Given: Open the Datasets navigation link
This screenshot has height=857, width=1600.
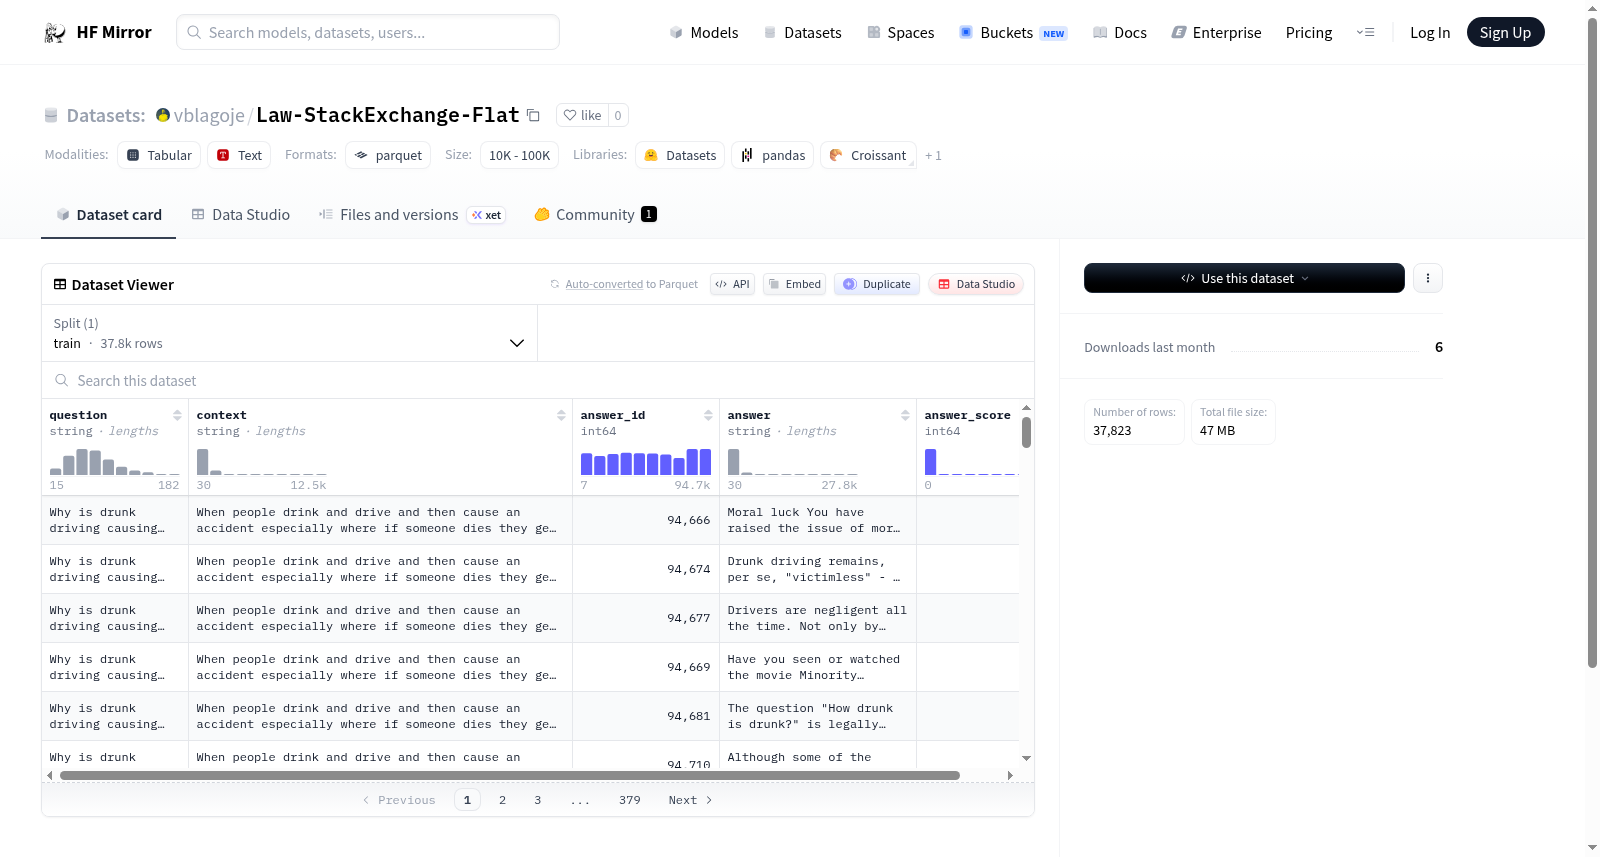Looking at the screenshot, I should (x=803, y=33).
